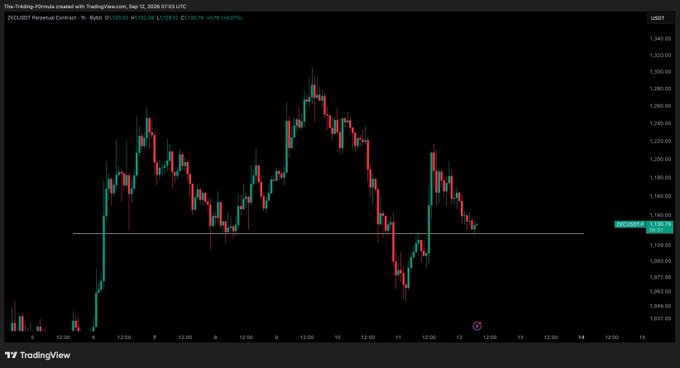Click the 1,220.00 price axis label
This screenshot has height=368, width=680.
click(x=660, y=141)
